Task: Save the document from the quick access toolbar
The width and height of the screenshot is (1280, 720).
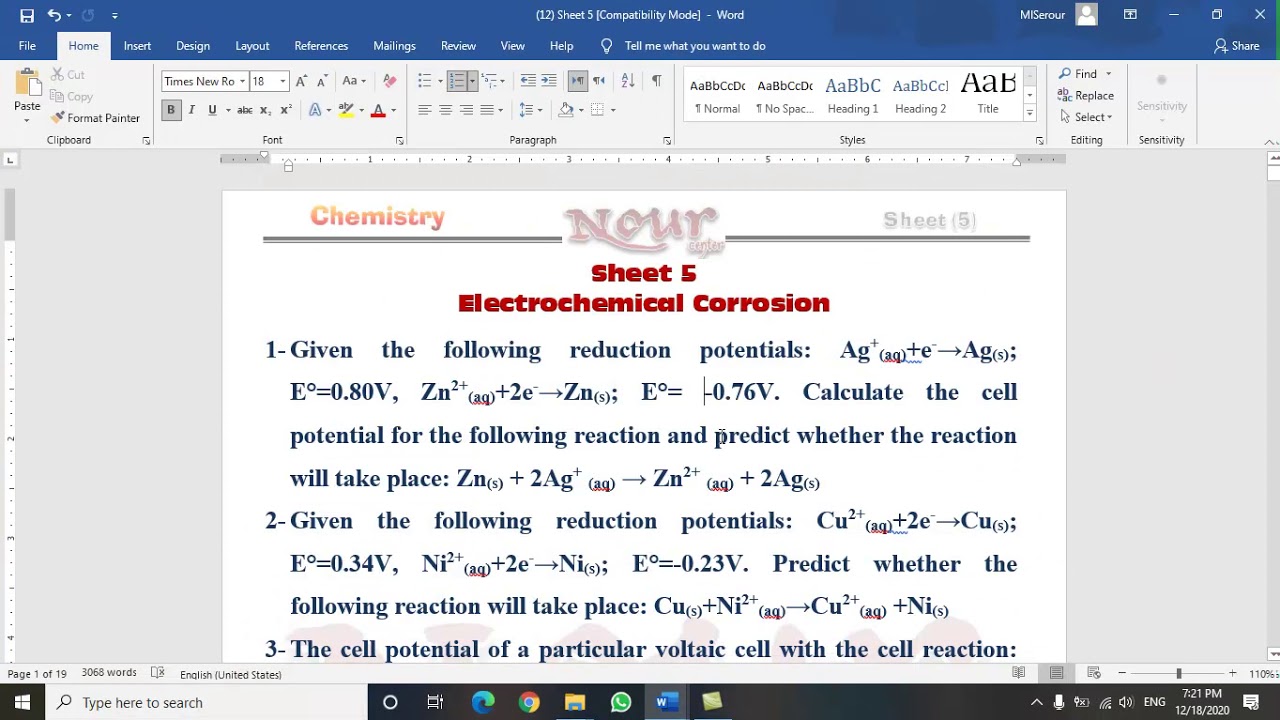Action: click(27, 15)
